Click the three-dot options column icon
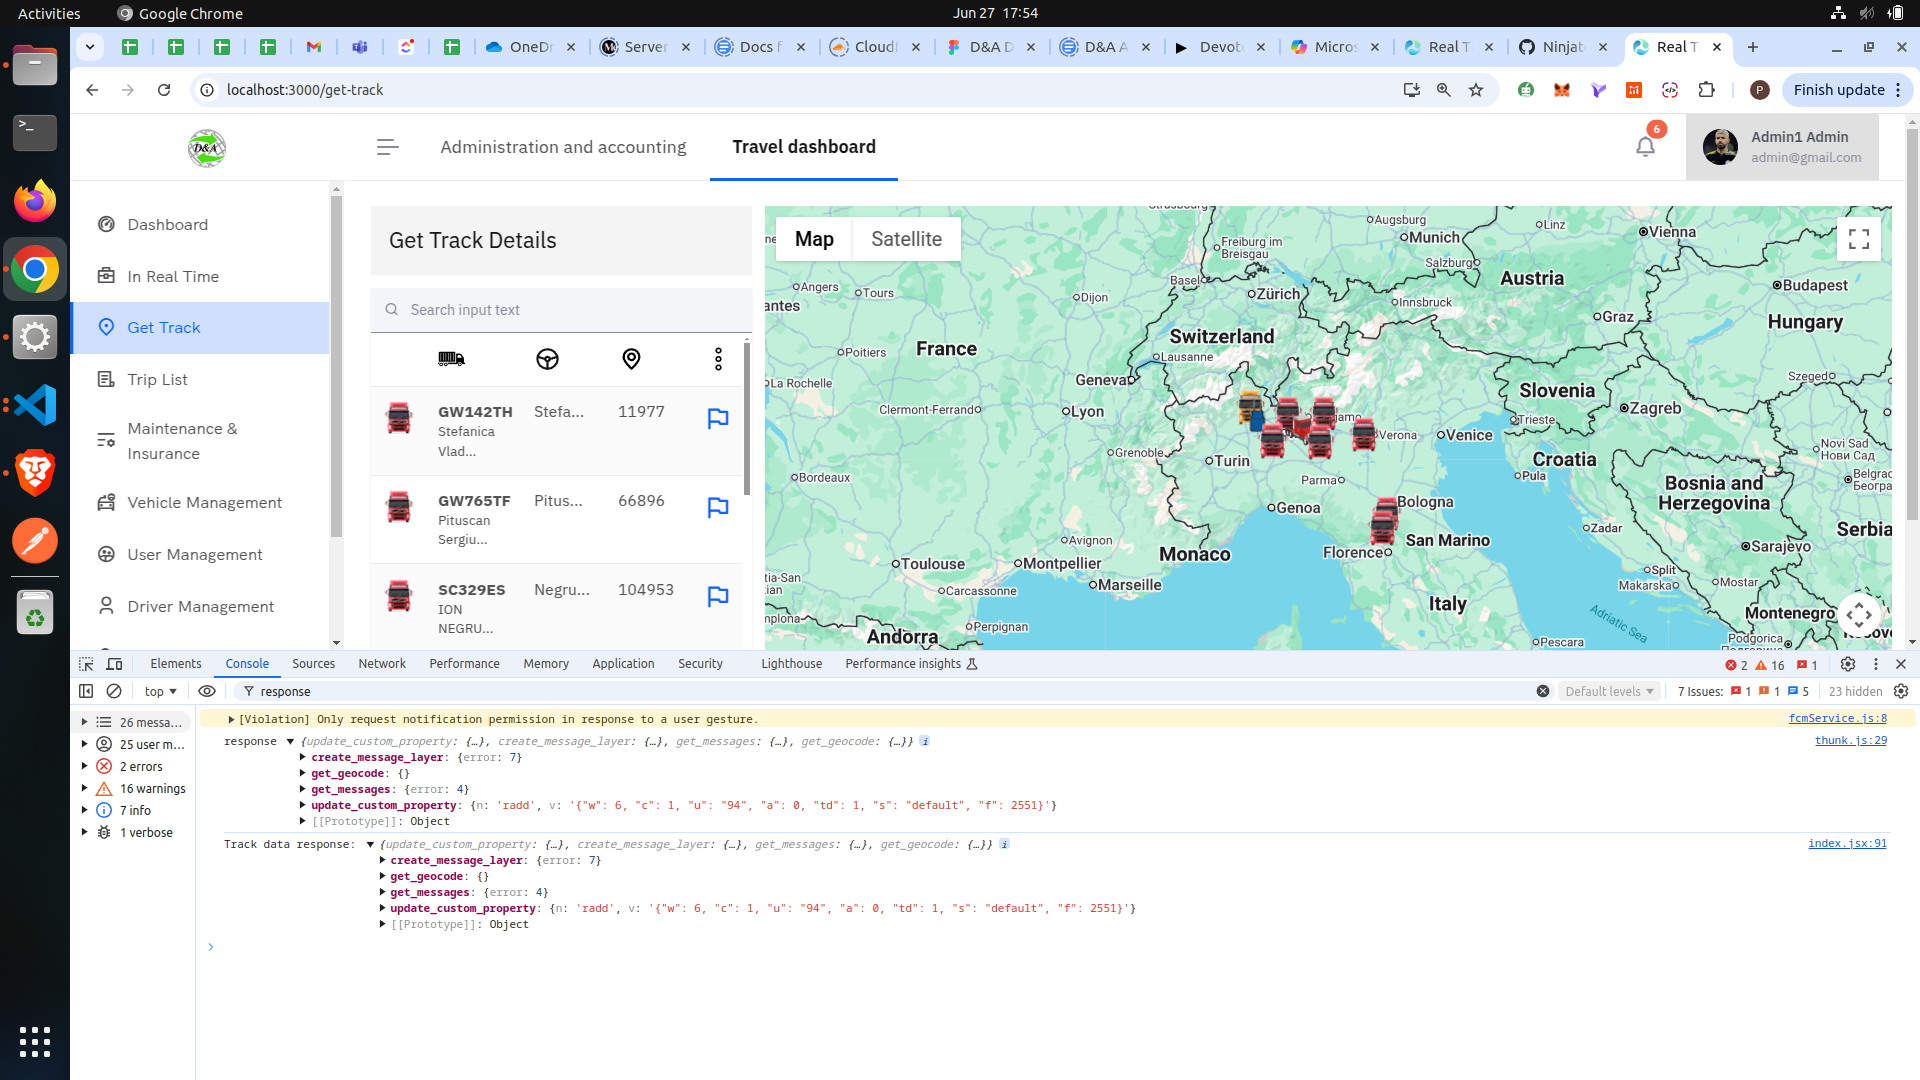The height and width of the screenshot is (1080, 1920). (718, 359)
